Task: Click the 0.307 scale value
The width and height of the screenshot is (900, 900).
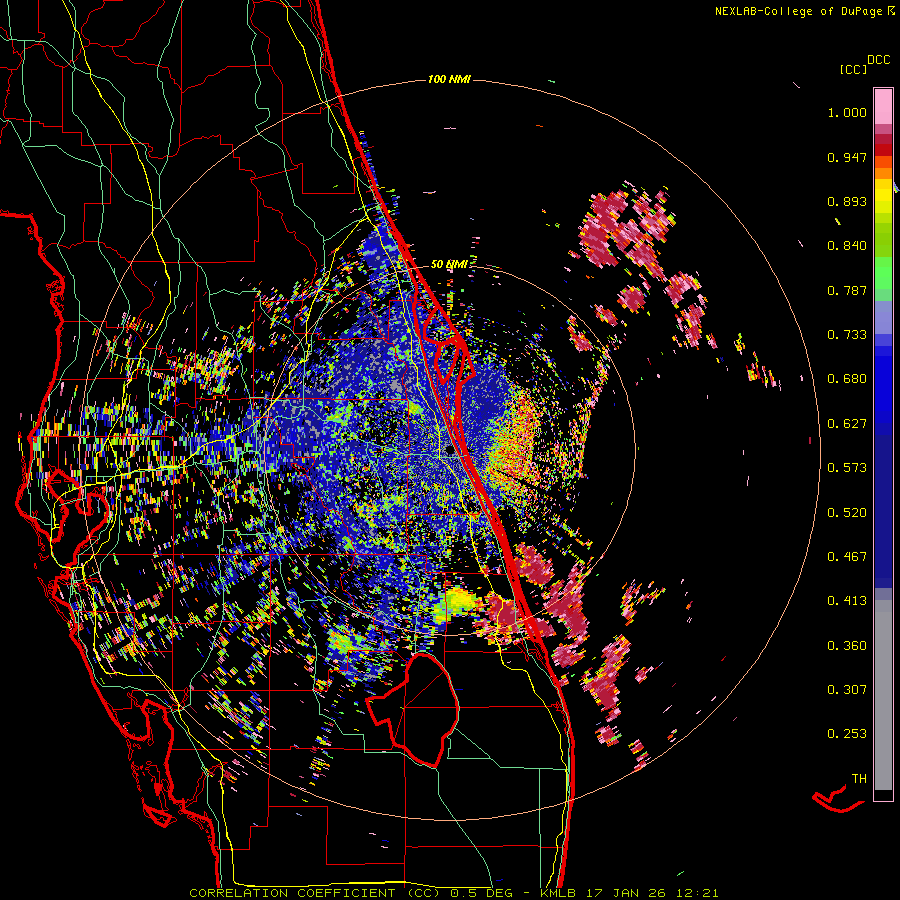Action: (847, 690)
